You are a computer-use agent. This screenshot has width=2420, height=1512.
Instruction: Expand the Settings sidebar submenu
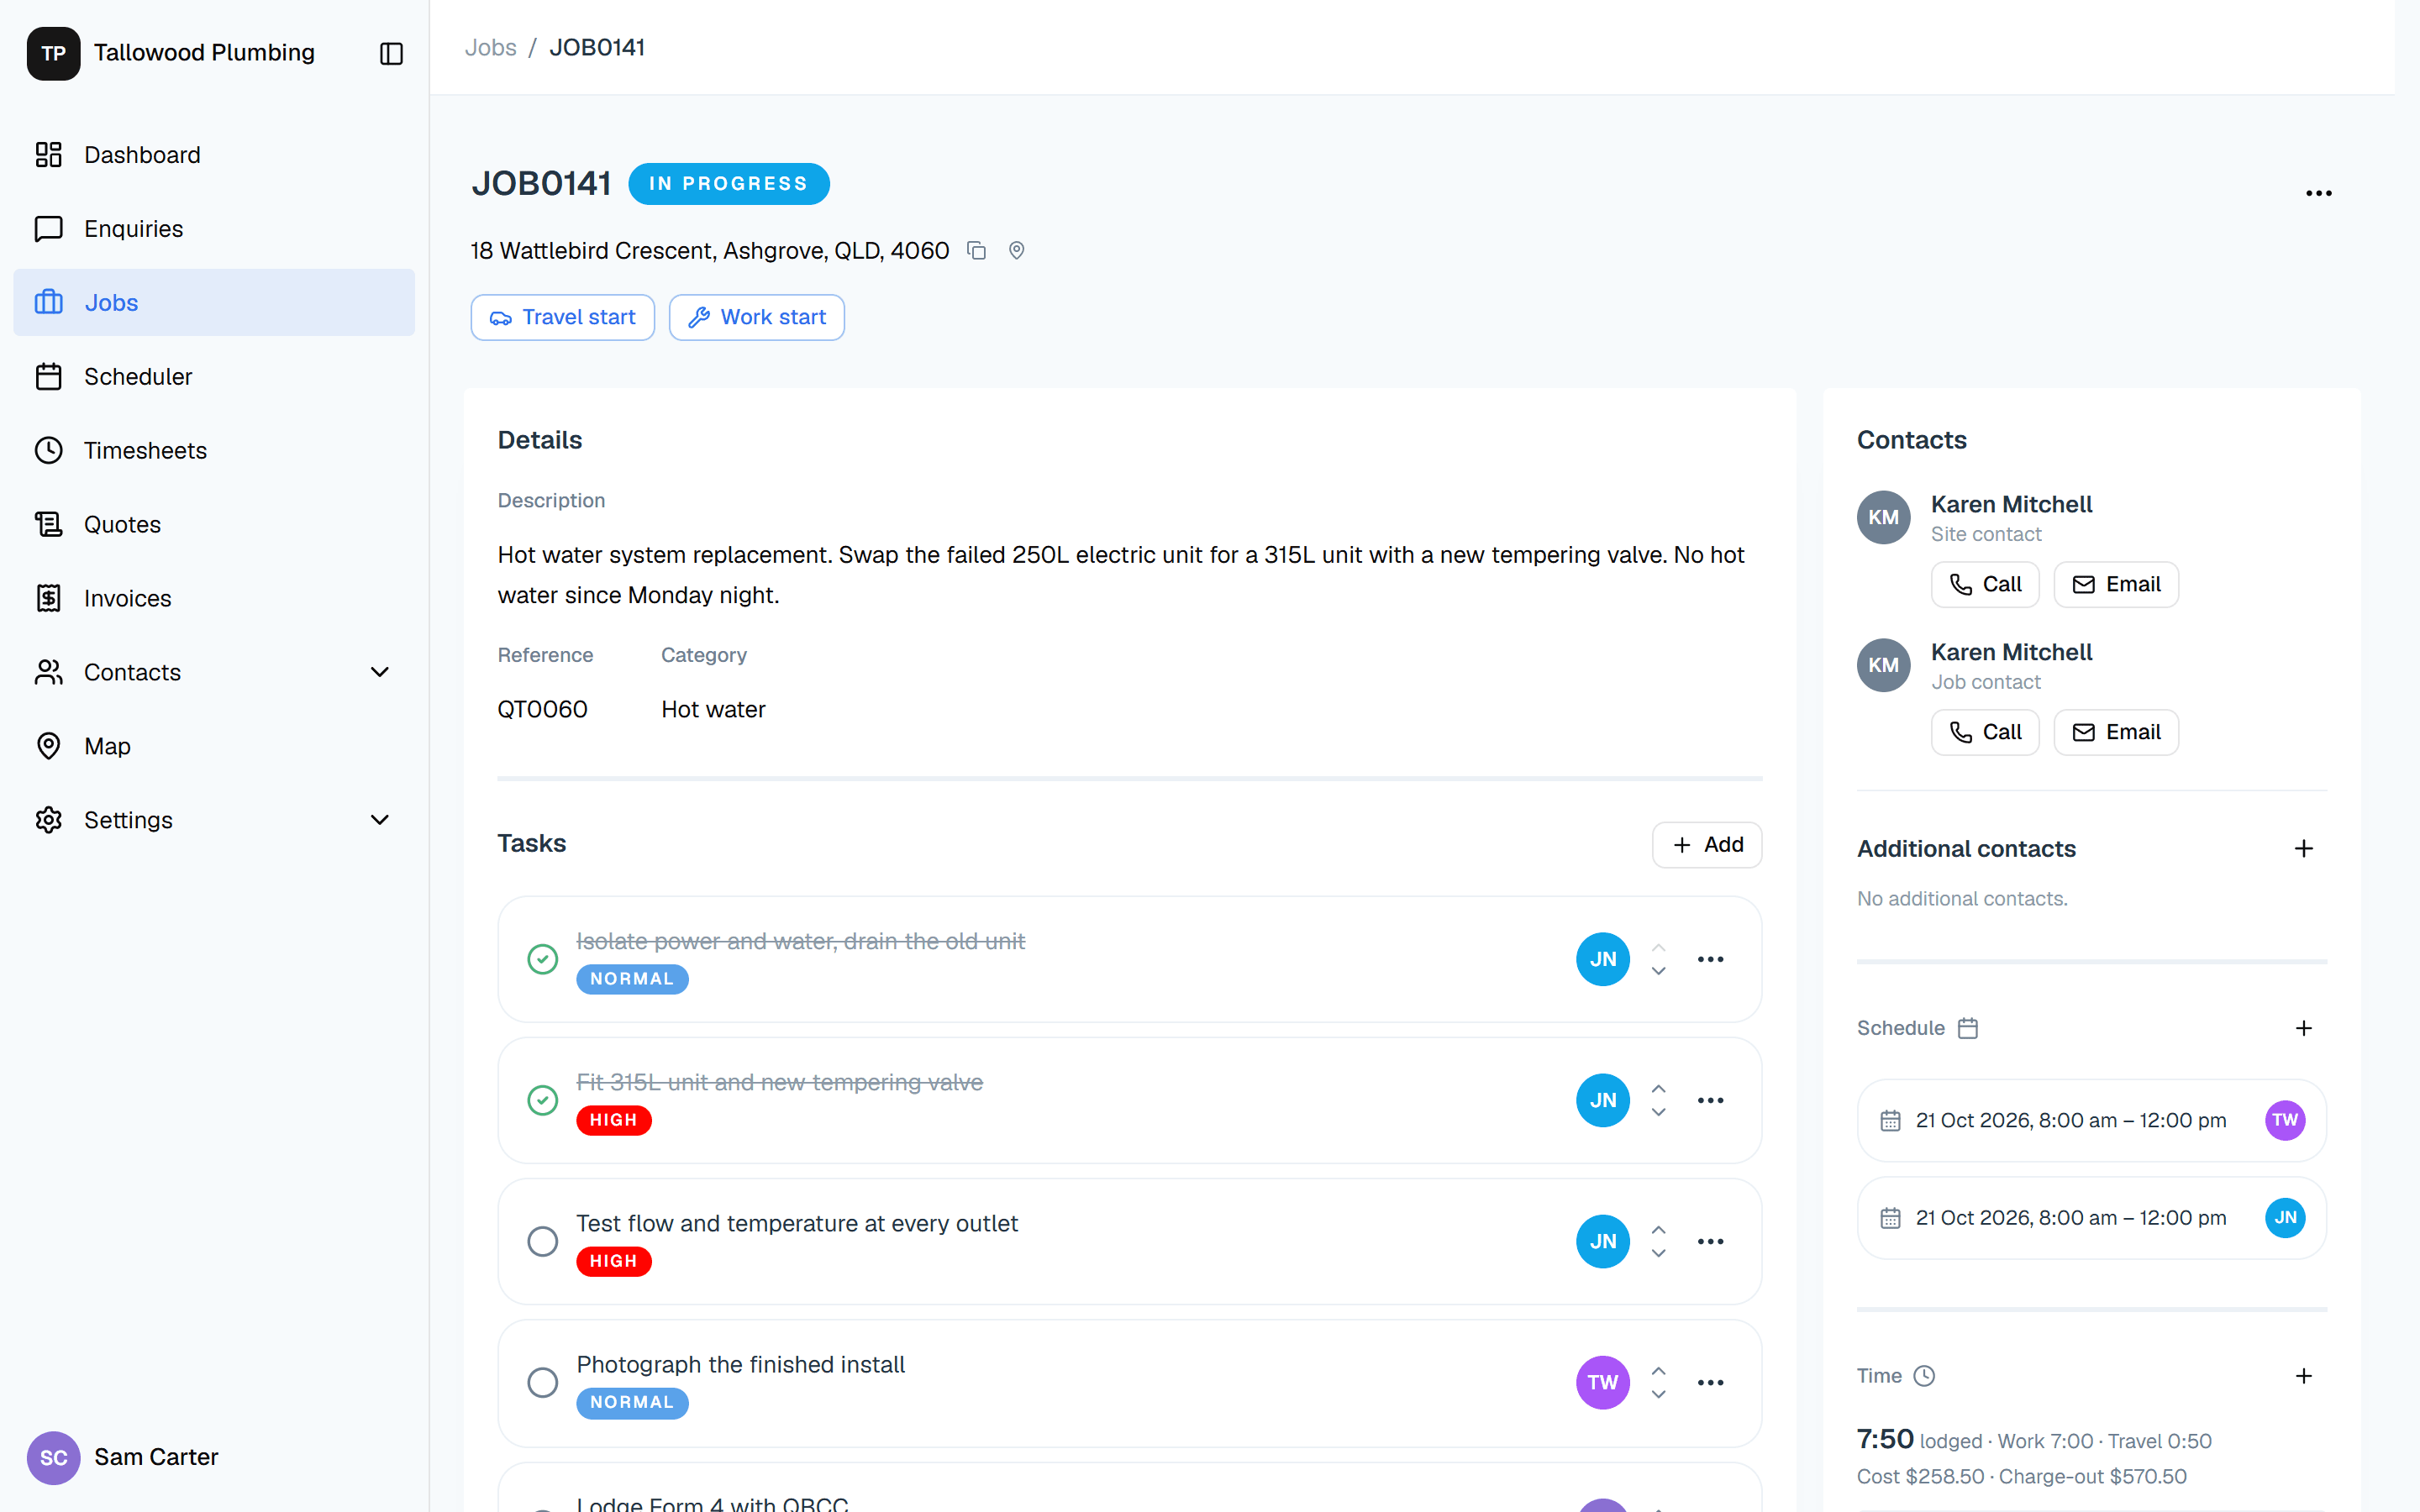click(379, 820)
